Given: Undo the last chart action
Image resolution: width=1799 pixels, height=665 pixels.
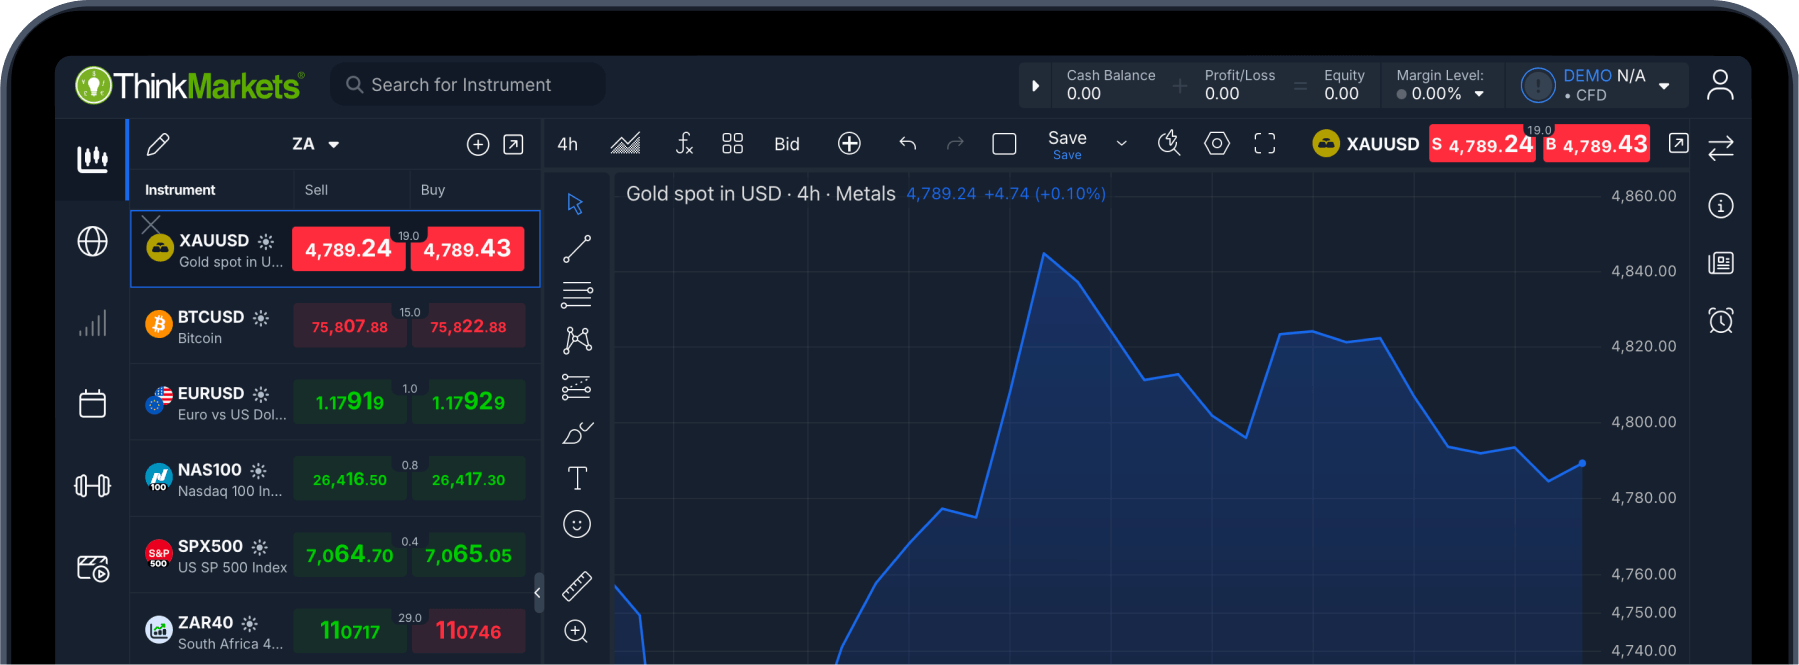Looking at the screenshot, I should pyautogui.click(x=907, y=144).
